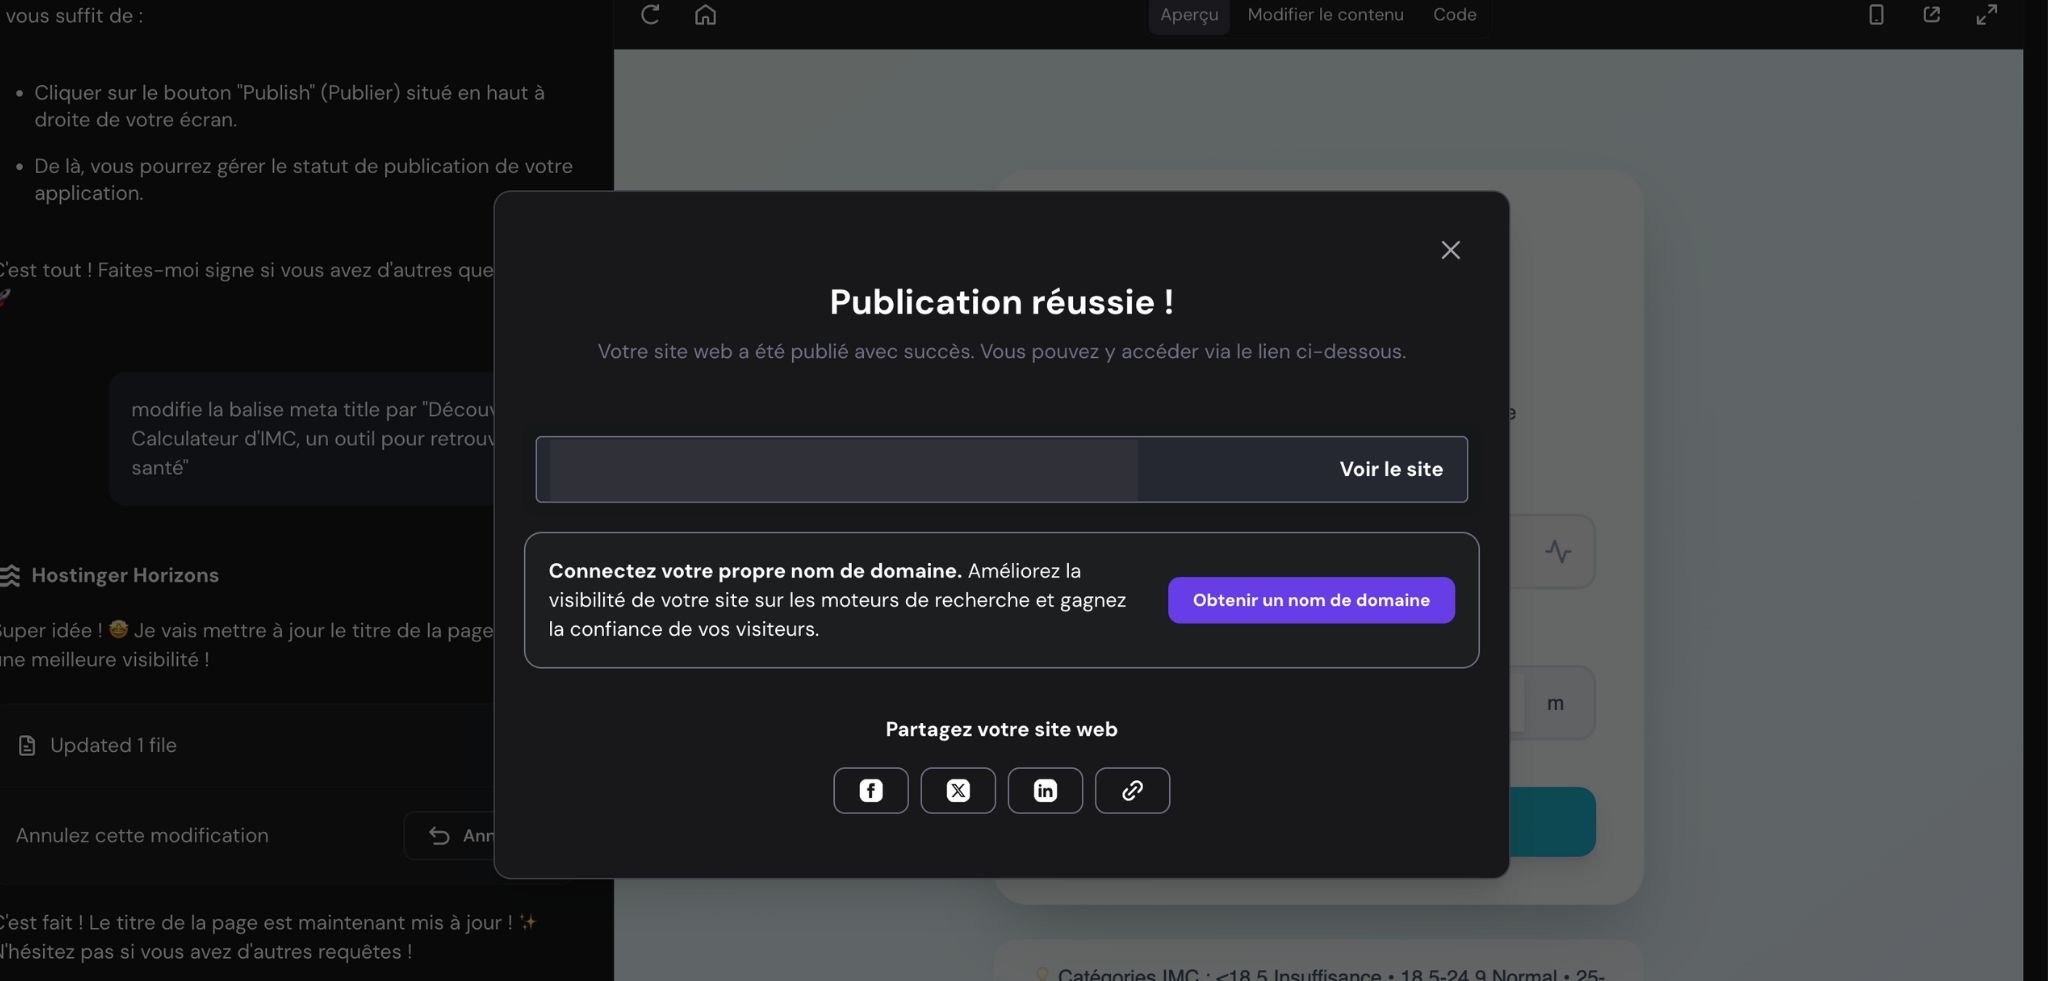Click the undo arrow next to Annulez
The height and width of the screenshot is (981, 2048).
[440, 836]
